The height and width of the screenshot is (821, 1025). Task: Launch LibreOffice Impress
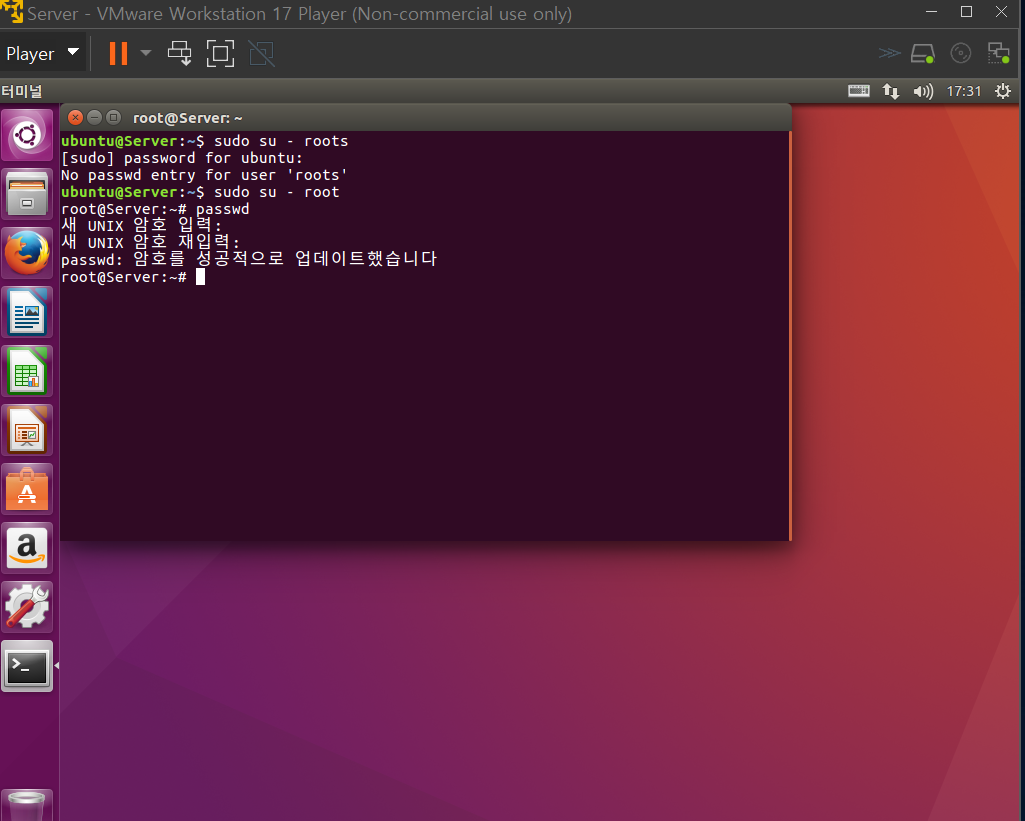(27, 429)
